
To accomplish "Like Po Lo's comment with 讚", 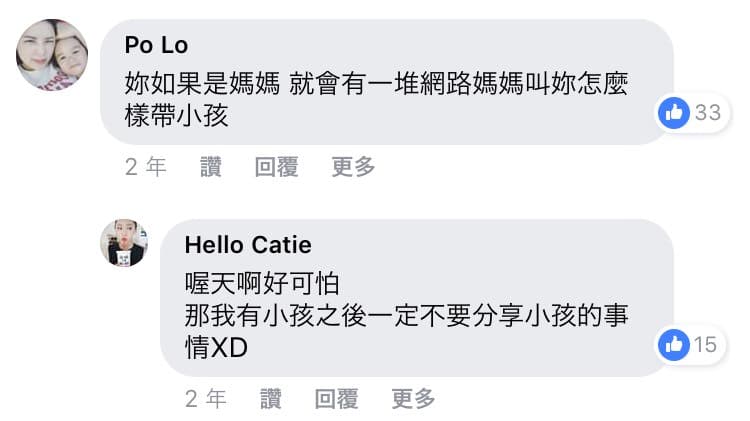I will (x=210, y=167).
